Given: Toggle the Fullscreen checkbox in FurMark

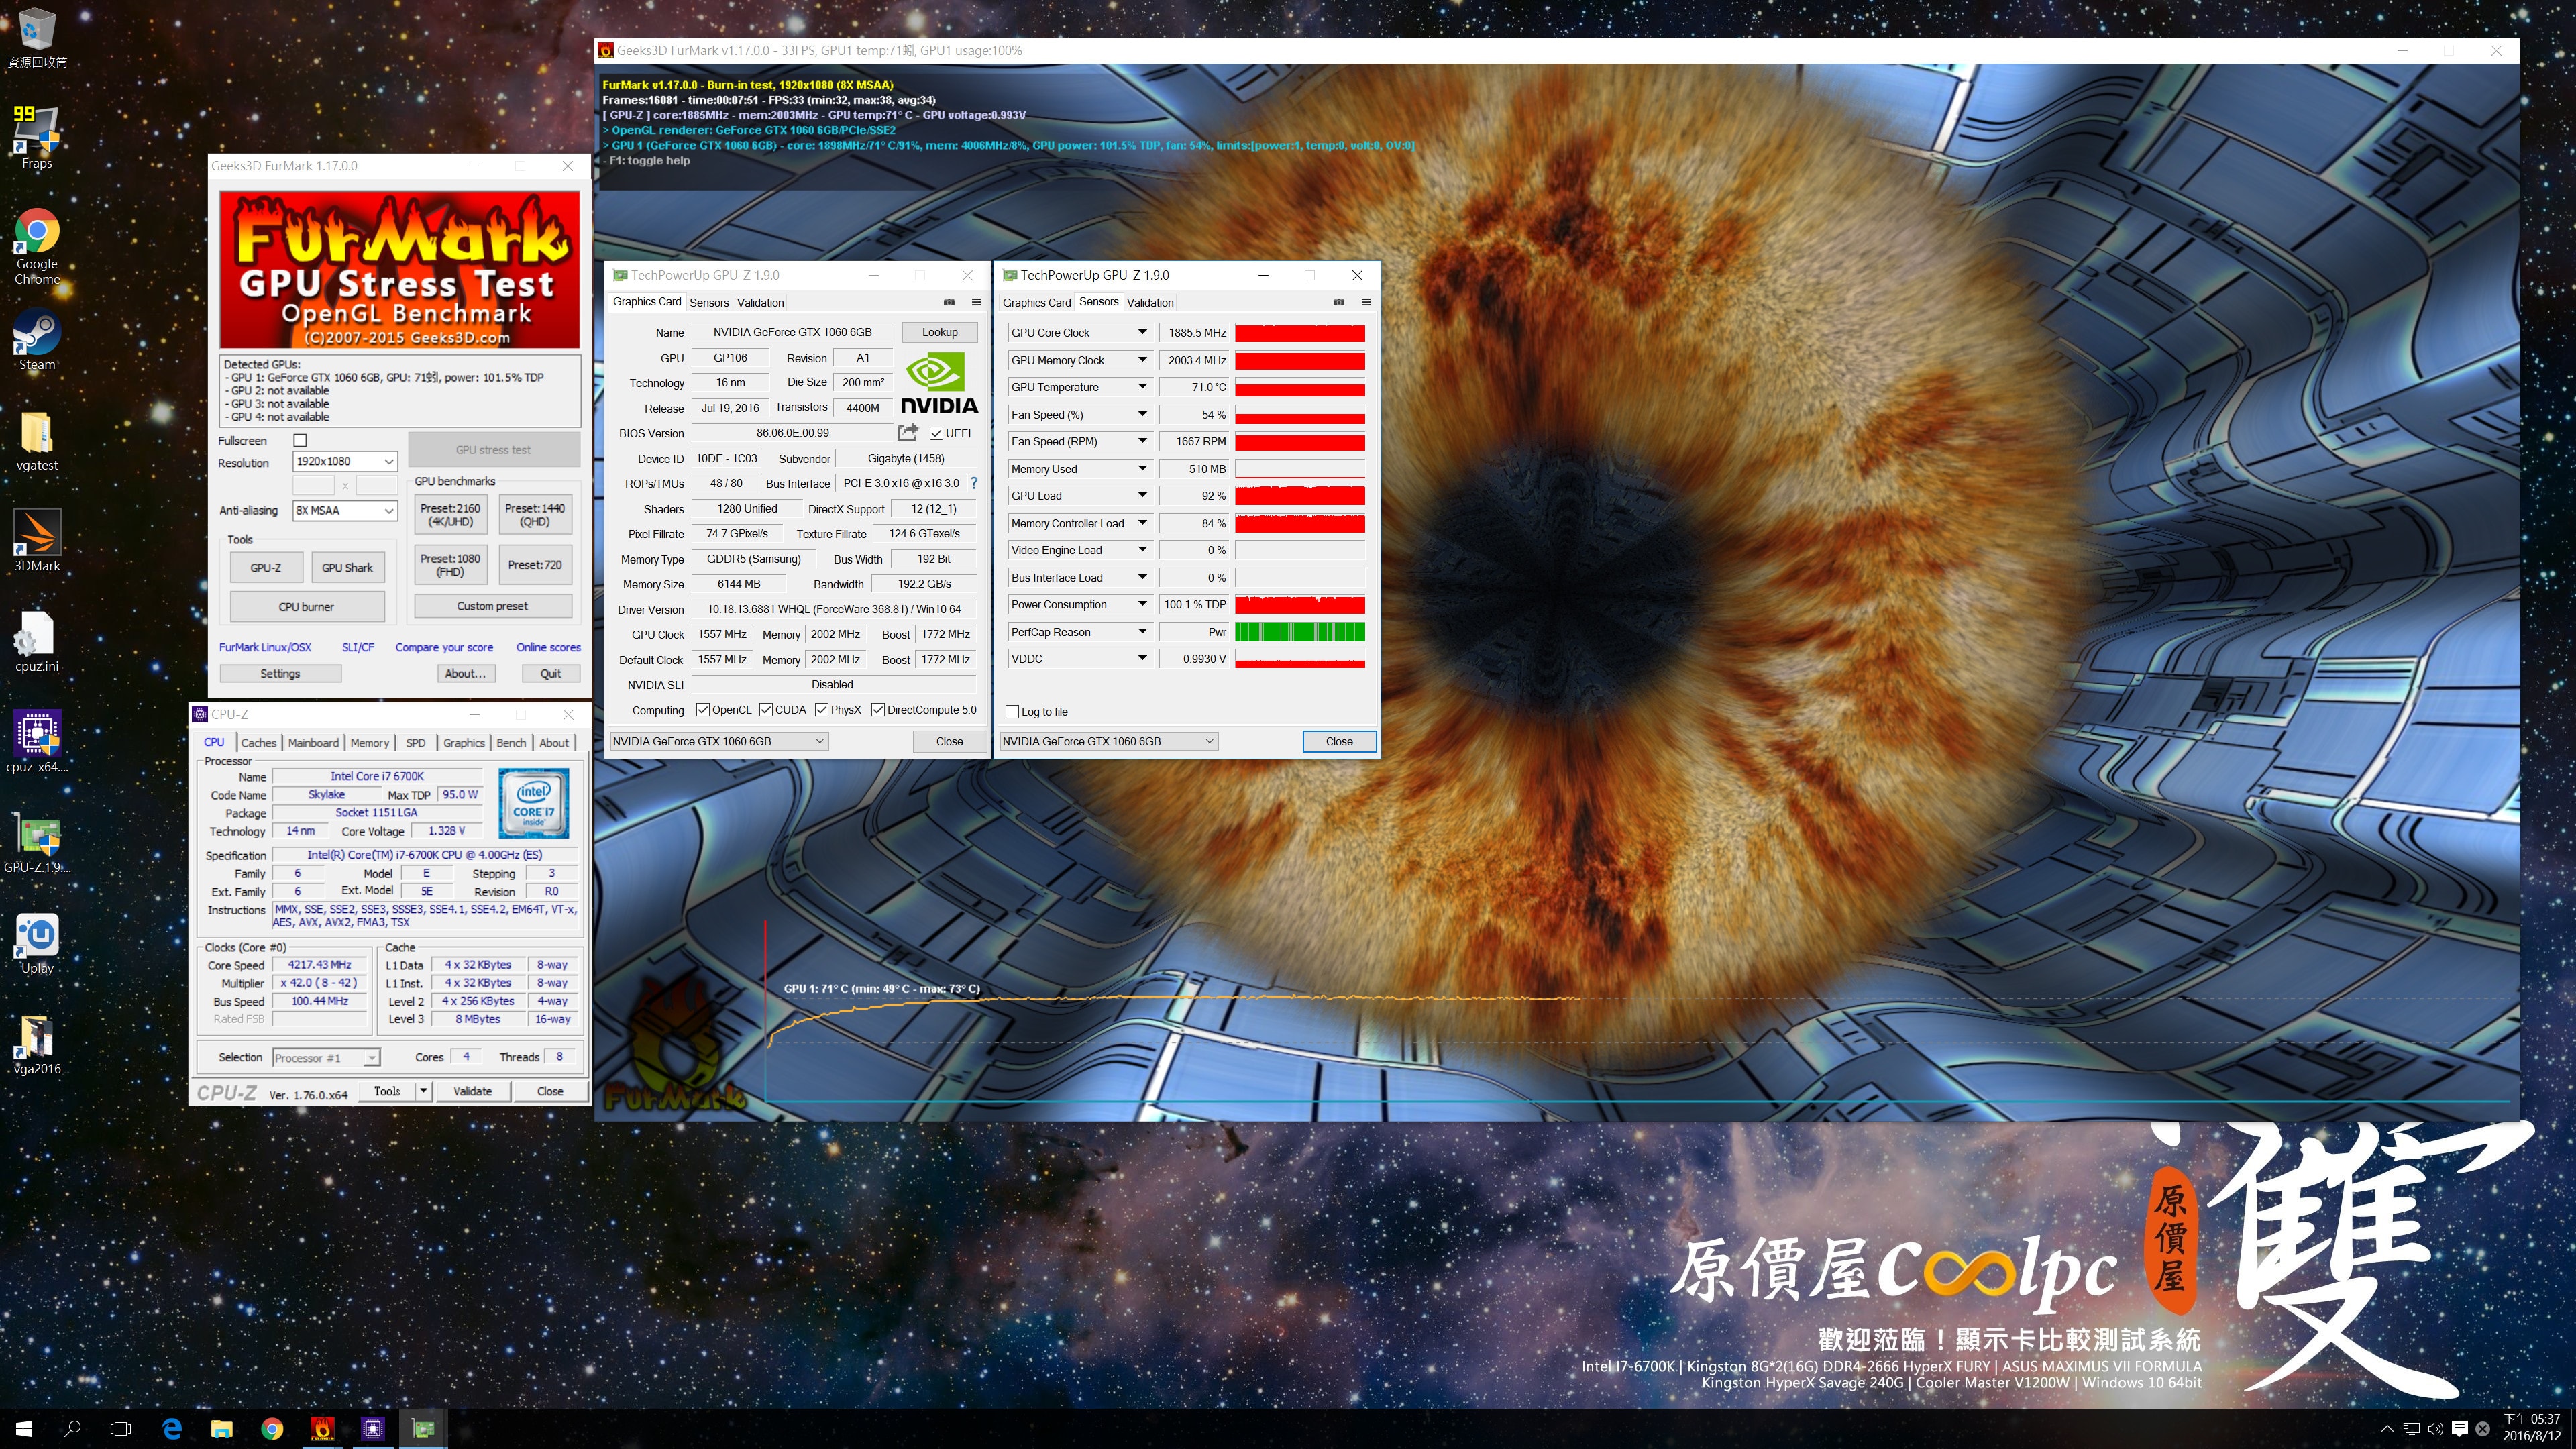Looking at the screenshot, I should click(x=300, y=440).
